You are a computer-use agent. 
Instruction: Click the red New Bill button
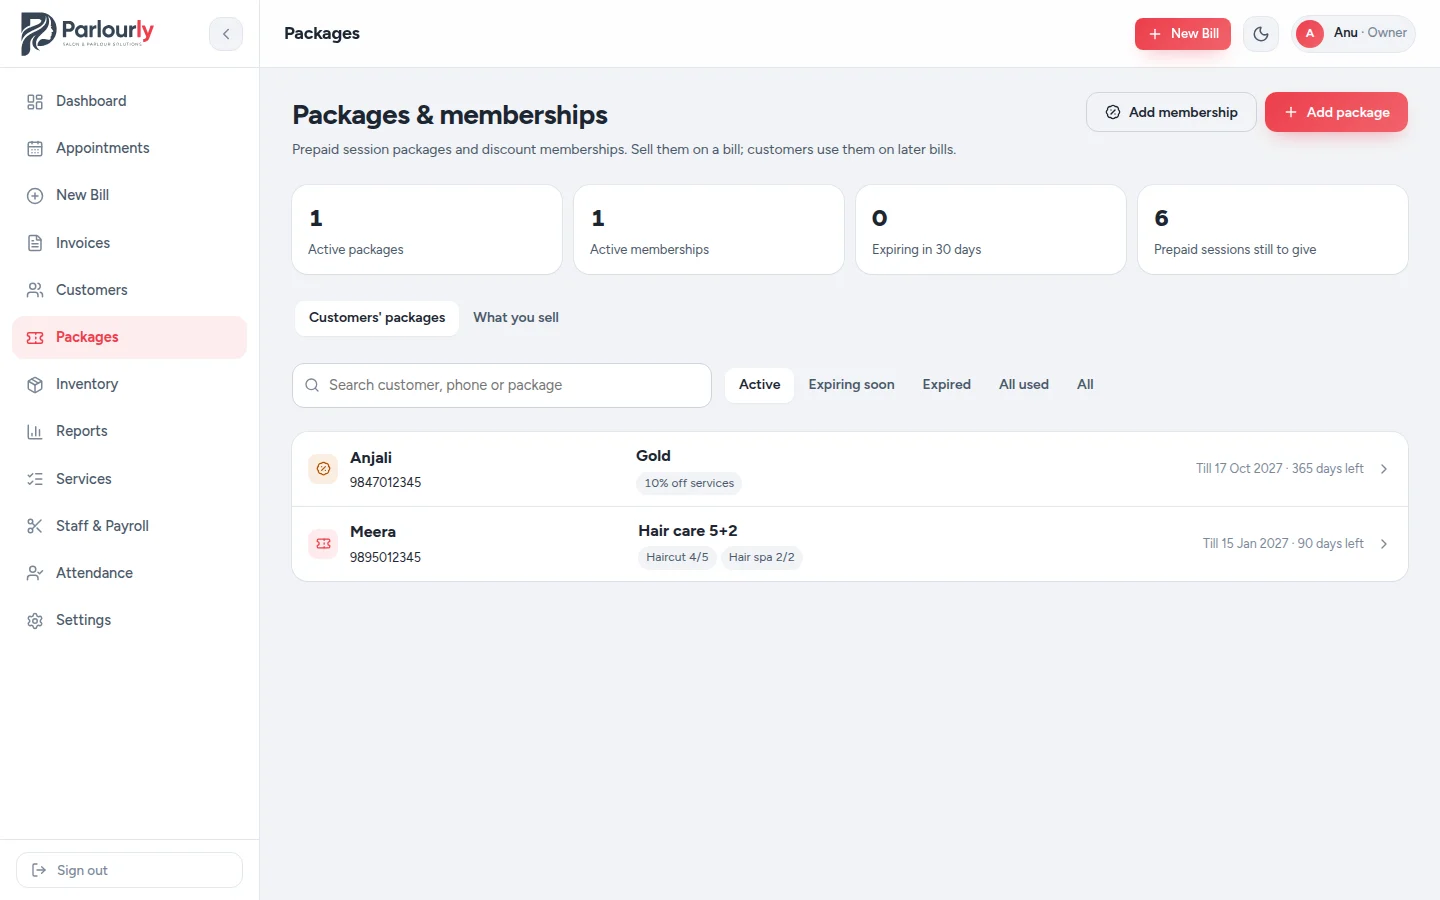tap(1183, 33)
